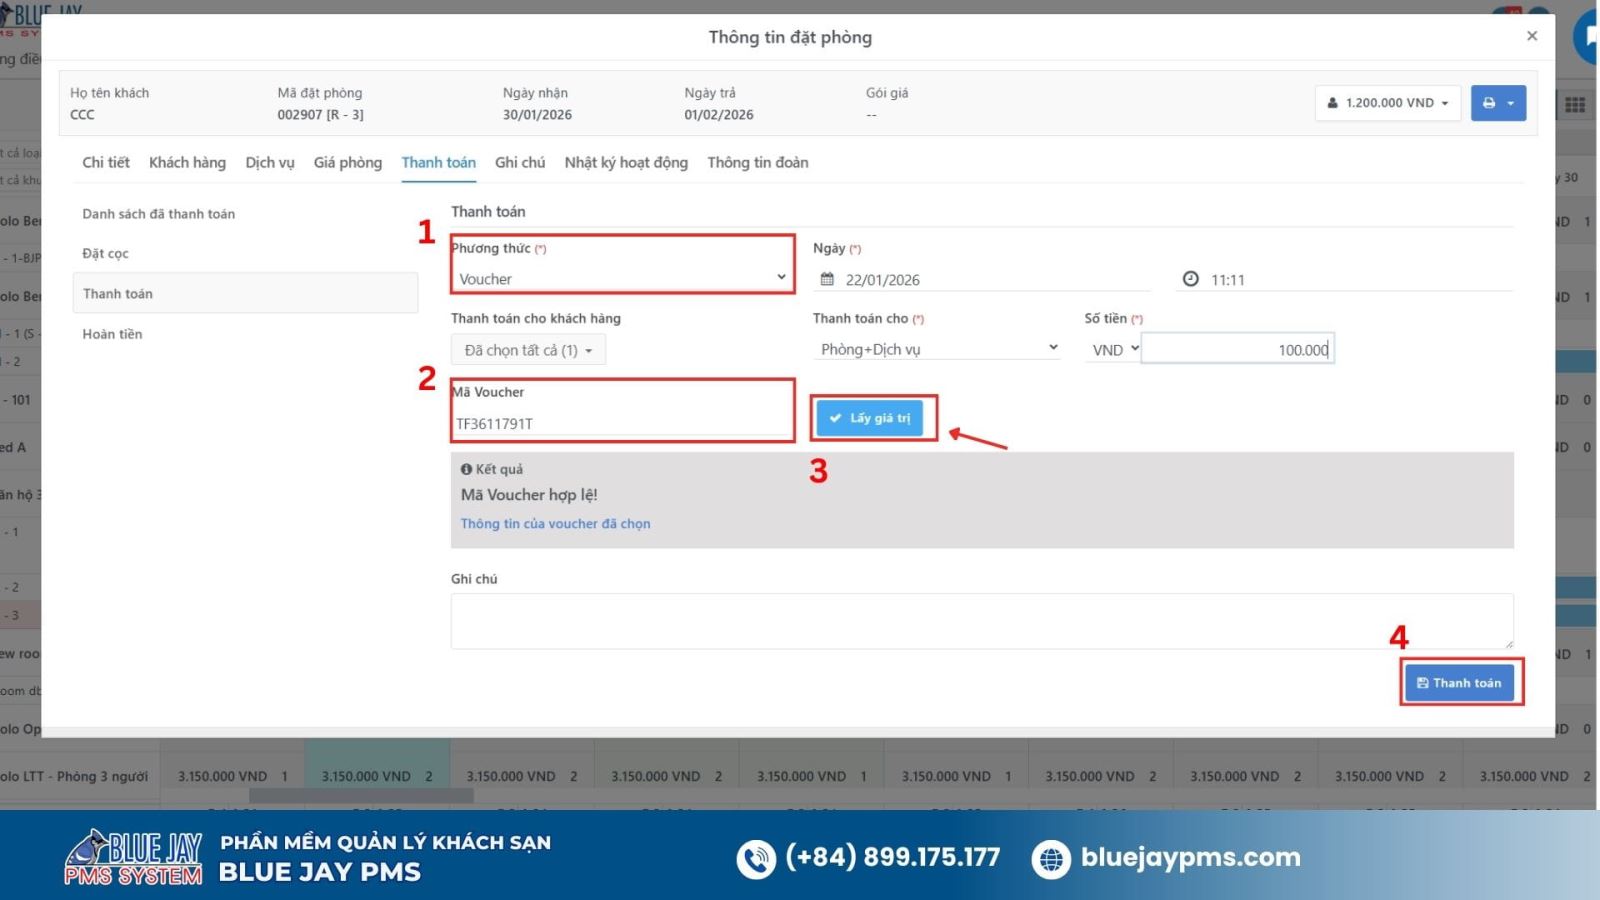Select Đặt cọc in the left list
The width and height of the screenshot is (1600, 900).
tap(105, 254)
